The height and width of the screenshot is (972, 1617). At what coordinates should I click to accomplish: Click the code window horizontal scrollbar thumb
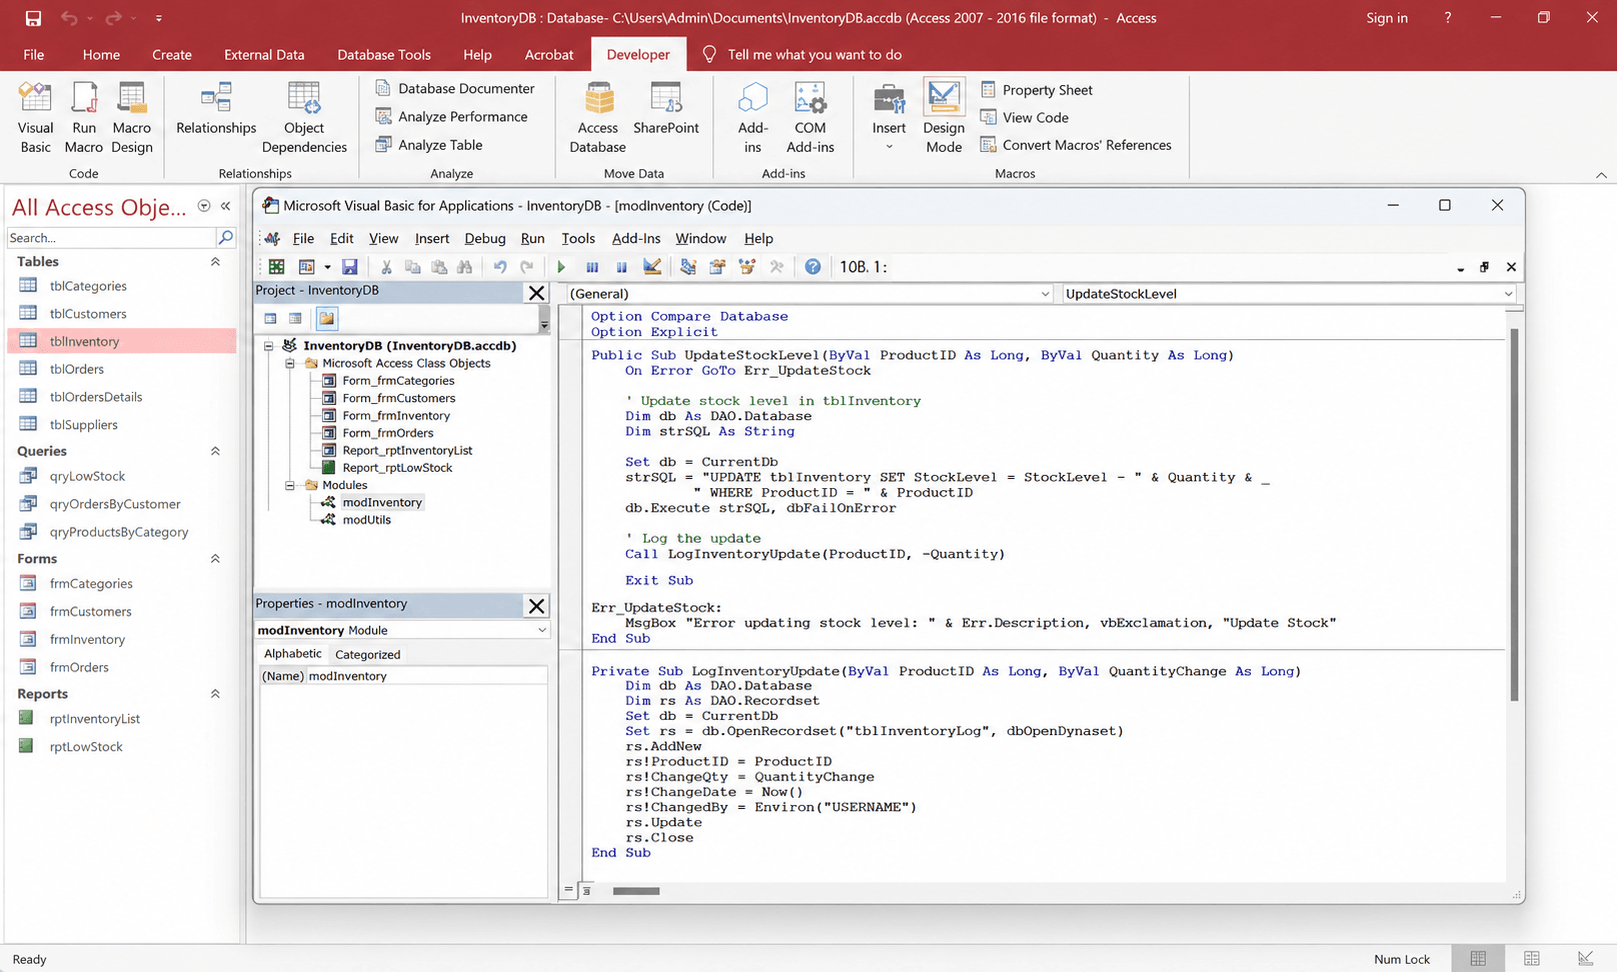(636, 891)
